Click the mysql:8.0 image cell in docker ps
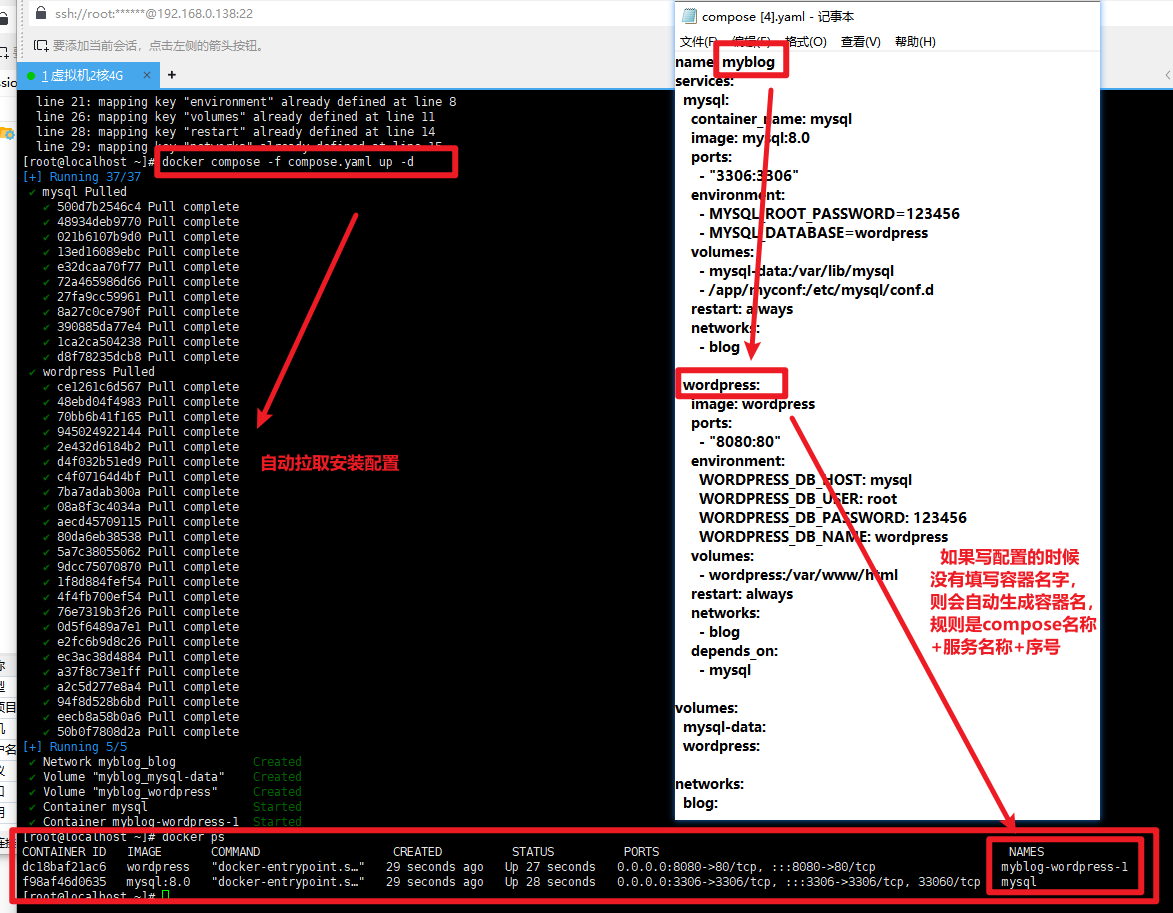 click(159, 882)
